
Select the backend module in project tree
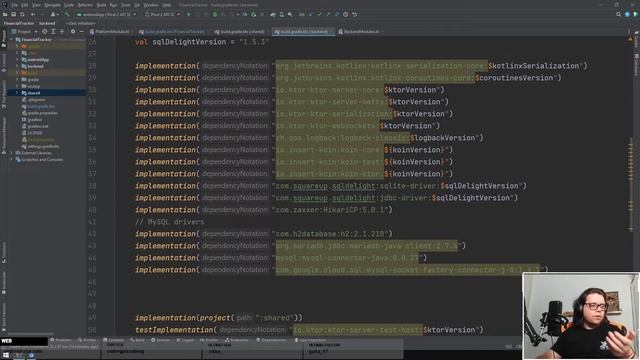pos(35,66)
